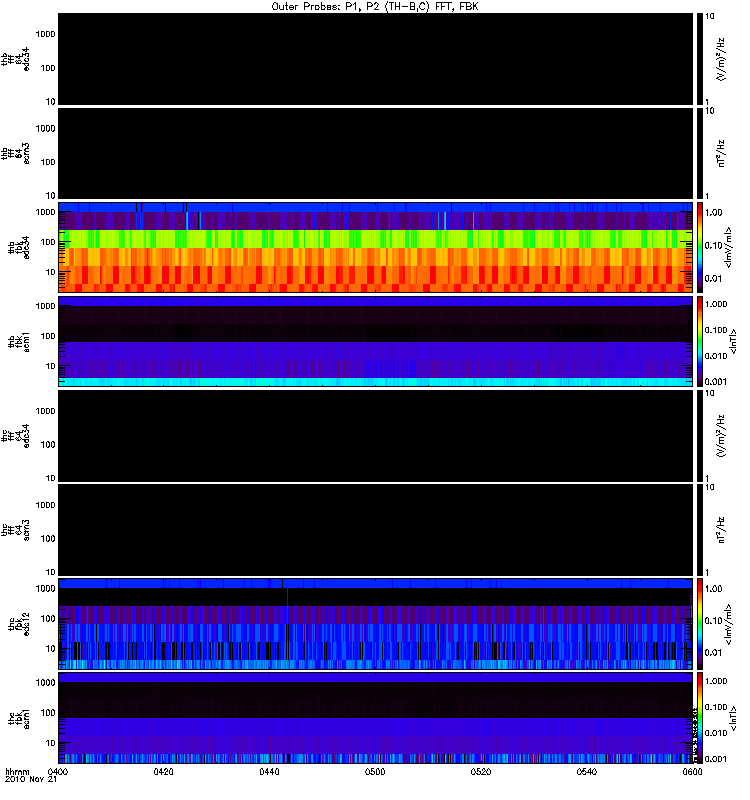Click the rainbow color bar of thc fbk edc12

tap(699, 624)
